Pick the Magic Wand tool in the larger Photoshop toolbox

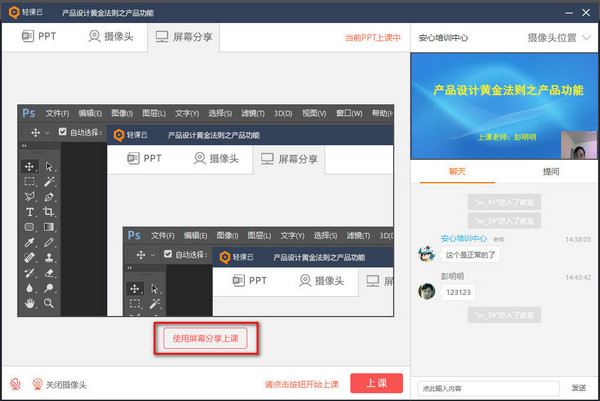point(49,181)
